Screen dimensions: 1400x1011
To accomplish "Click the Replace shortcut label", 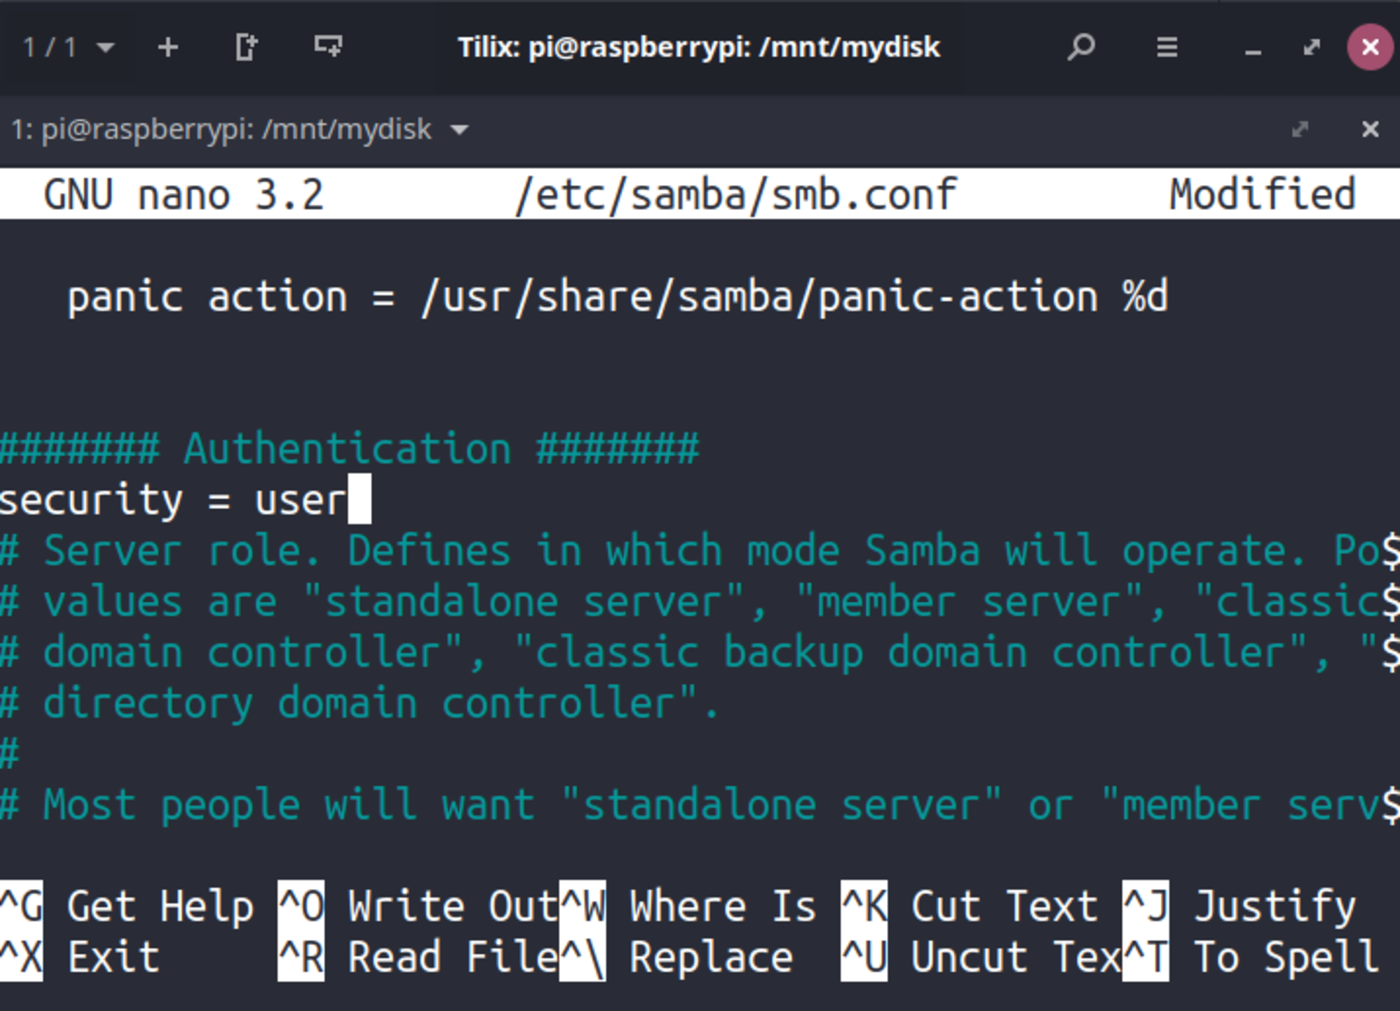I will (711, 956).
